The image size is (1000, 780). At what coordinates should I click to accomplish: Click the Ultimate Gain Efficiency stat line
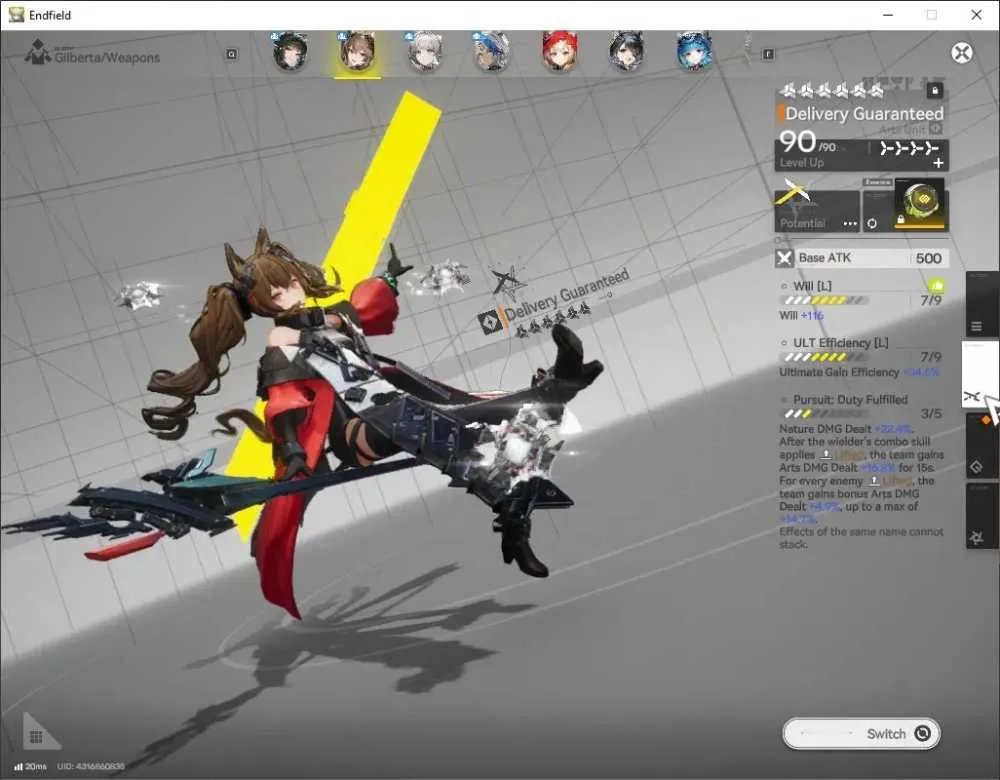859,372
